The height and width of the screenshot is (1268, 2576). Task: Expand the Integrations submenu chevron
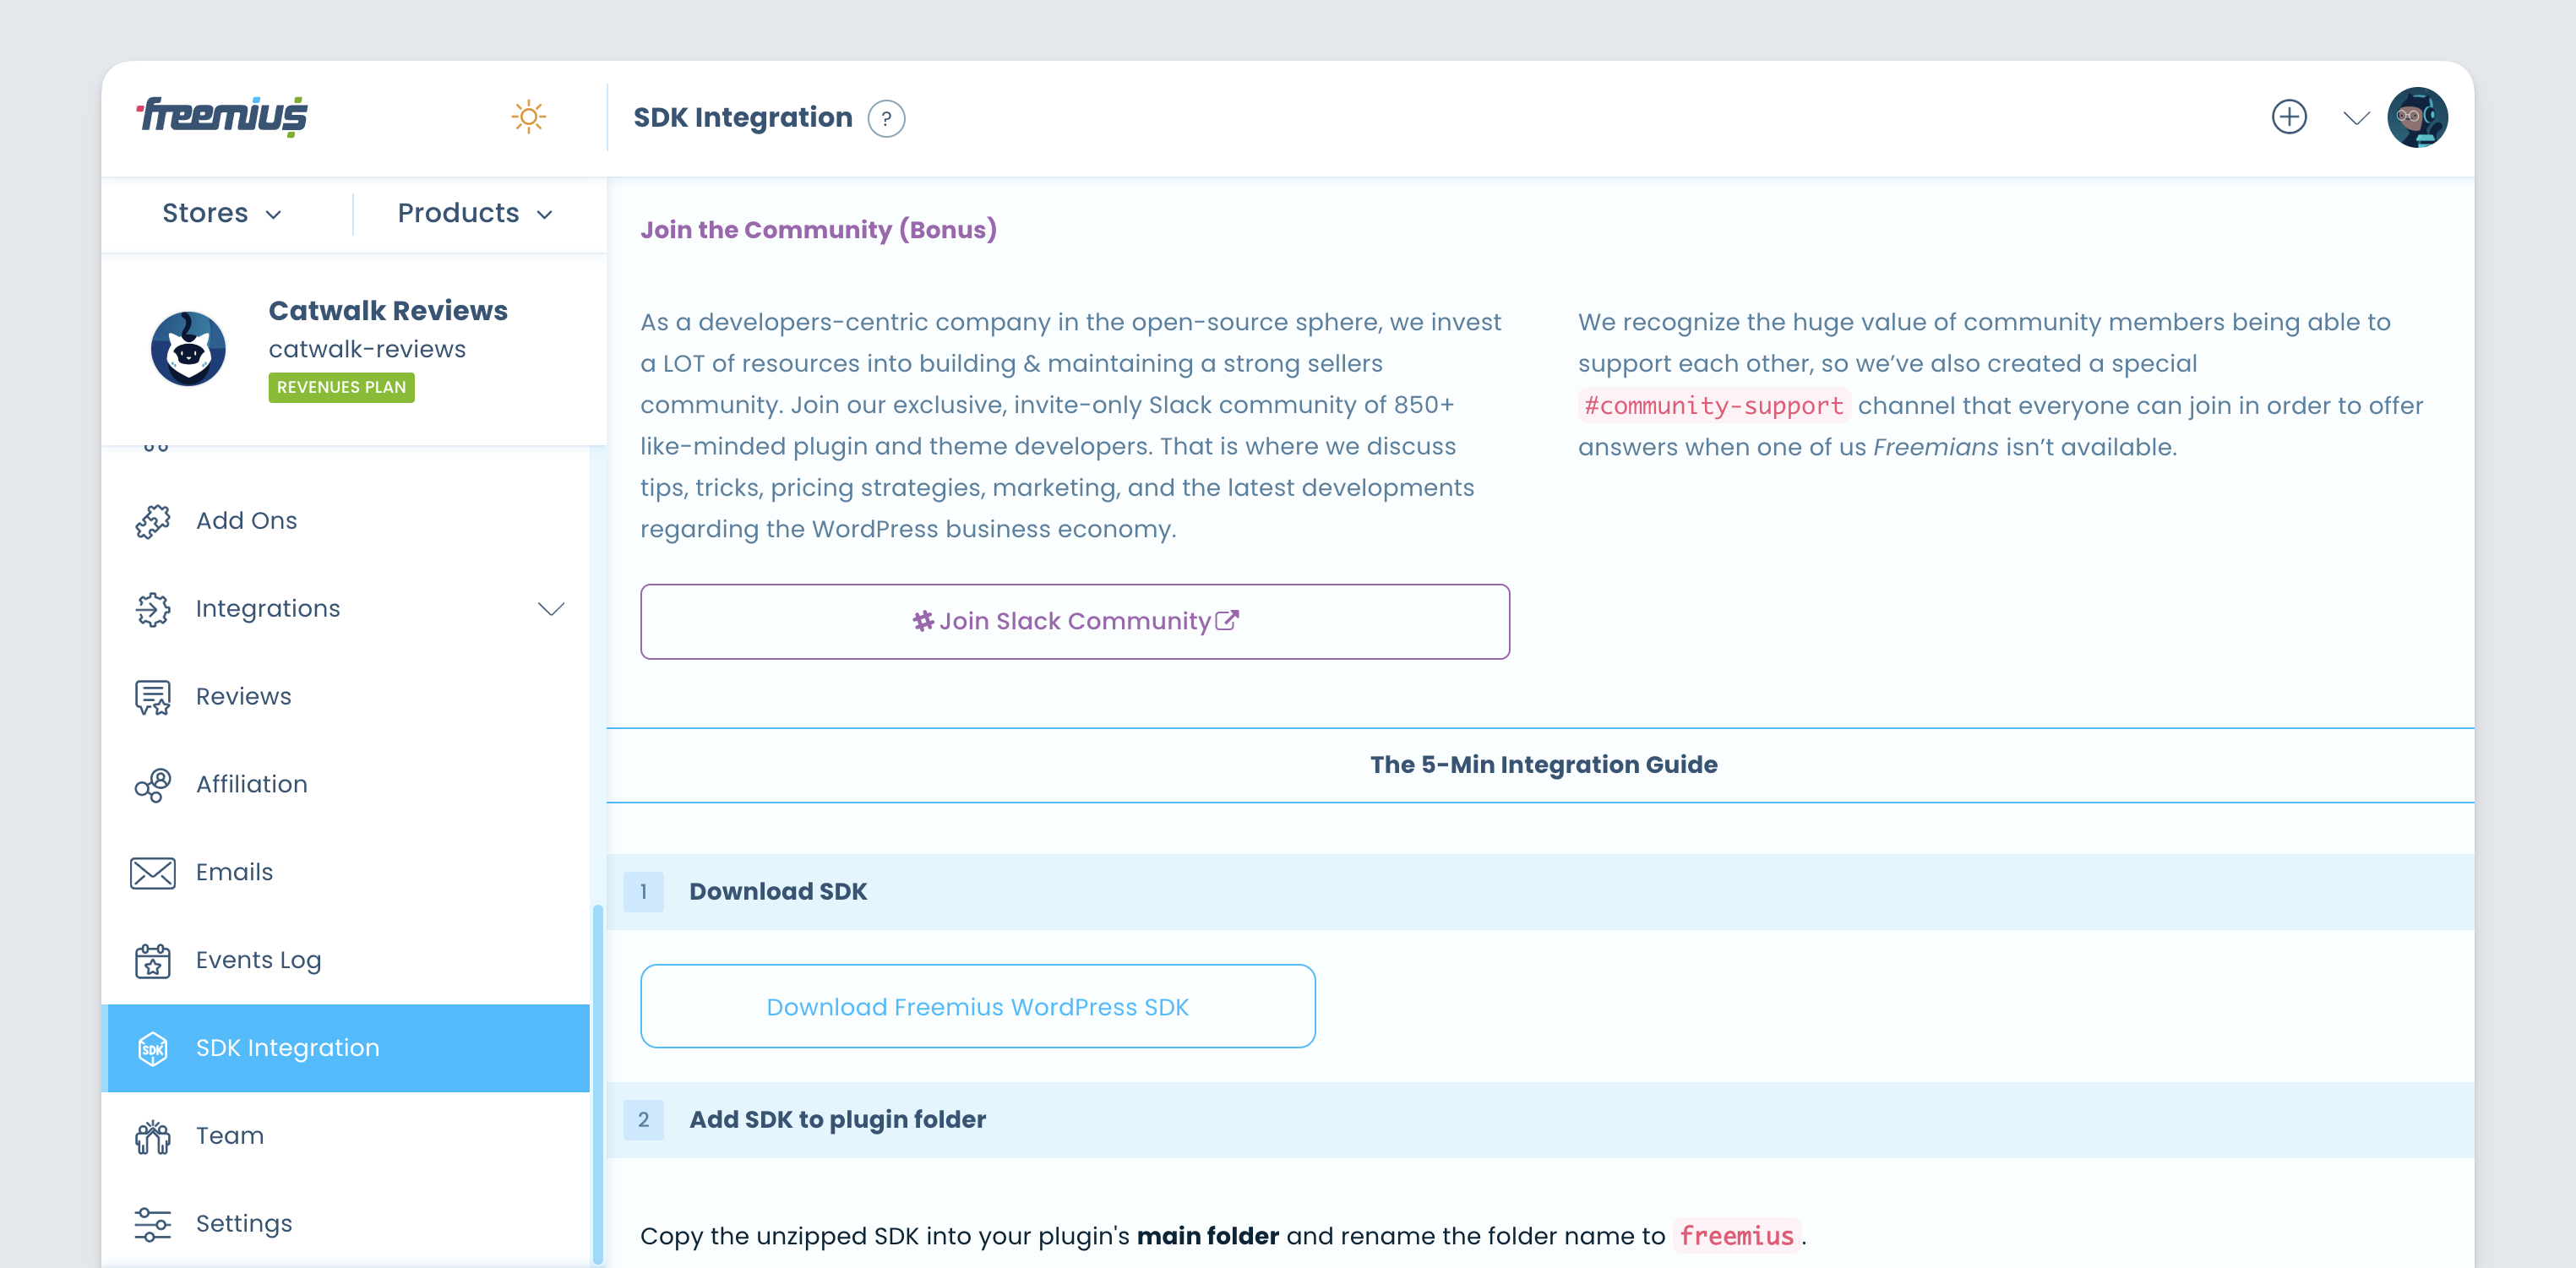(551, 609)
